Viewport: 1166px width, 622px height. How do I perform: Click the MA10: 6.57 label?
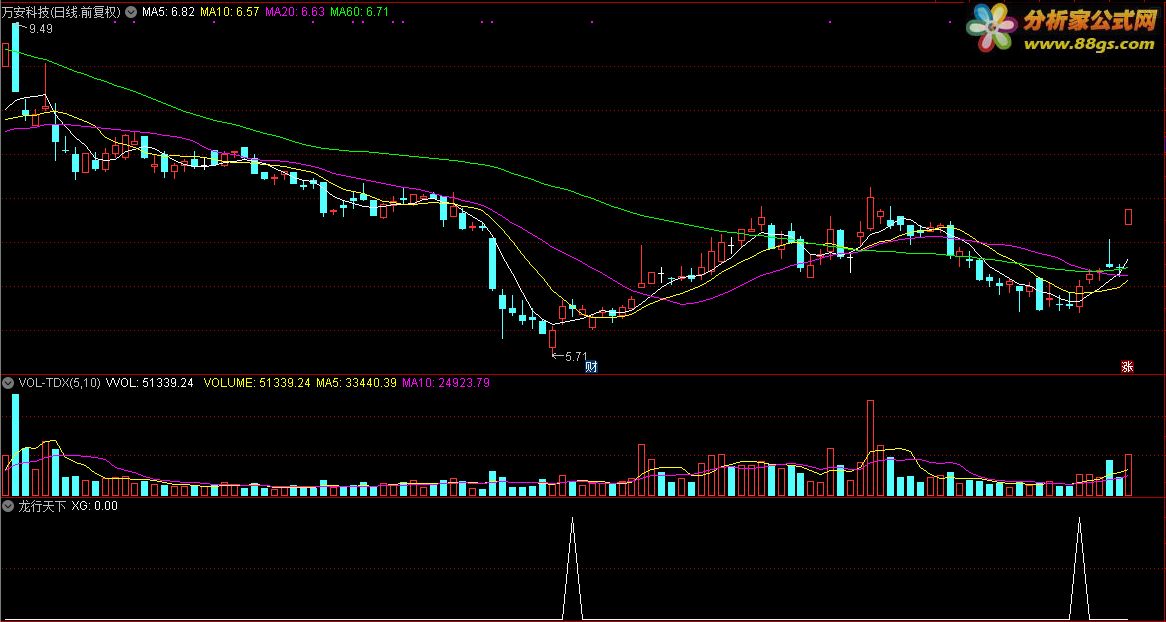coord(230,12)
